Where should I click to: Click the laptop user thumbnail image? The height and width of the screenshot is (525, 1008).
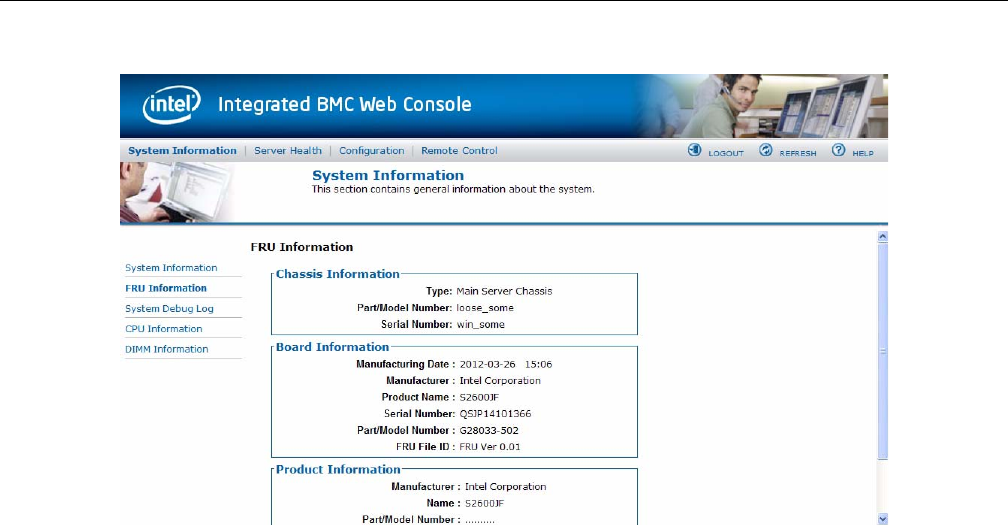point(177,192)
